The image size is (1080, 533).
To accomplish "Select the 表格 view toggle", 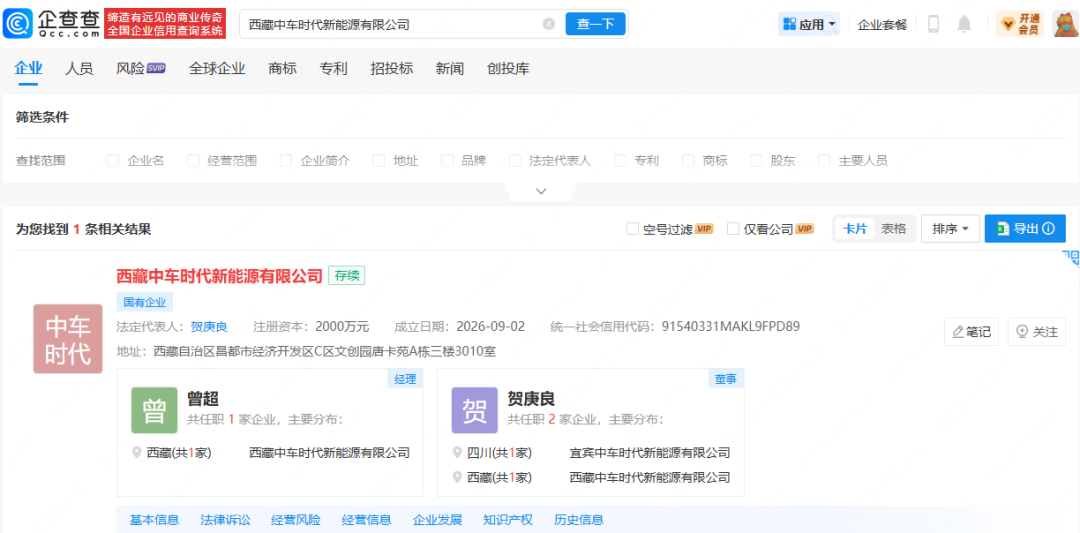I will [x=893, y=229].
